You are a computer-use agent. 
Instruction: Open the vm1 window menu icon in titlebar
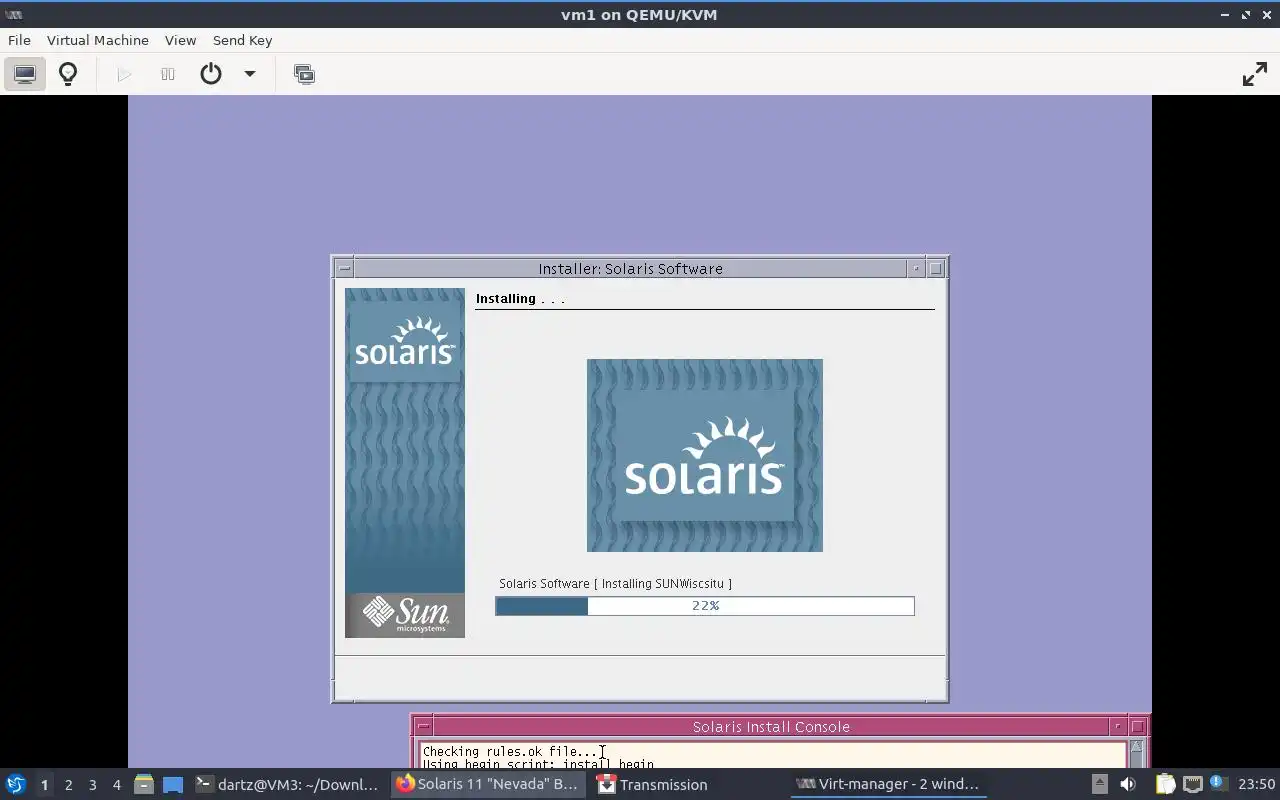tap(14, 14)
